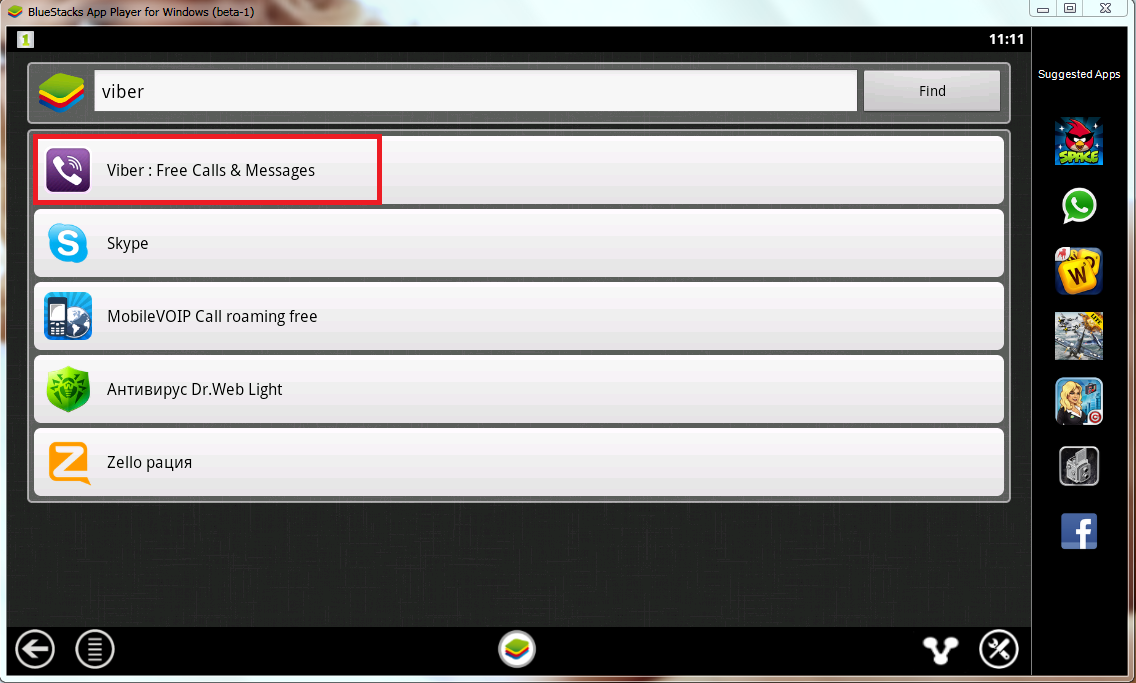
Task: Select Антивирус Dr.Web Light result
Action: coord(519,390)
